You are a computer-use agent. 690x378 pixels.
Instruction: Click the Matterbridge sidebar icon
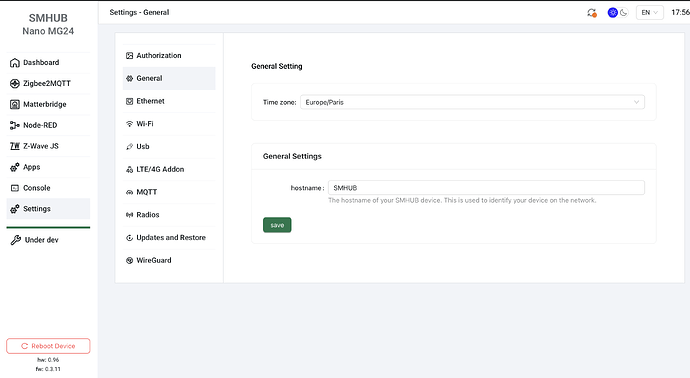[x=15, y=104]
